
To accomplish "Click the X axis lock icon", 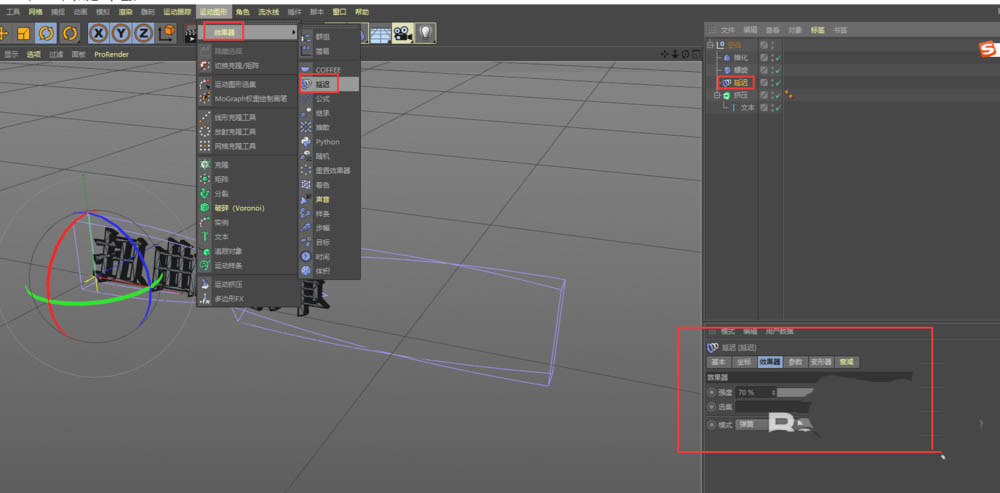I will click(x=99, y=32).
